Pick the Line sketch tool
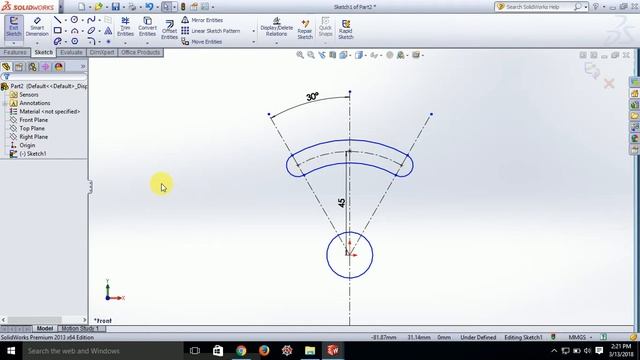Image resolution: width=640 pixels, height=360 pixels. point(57,20)
